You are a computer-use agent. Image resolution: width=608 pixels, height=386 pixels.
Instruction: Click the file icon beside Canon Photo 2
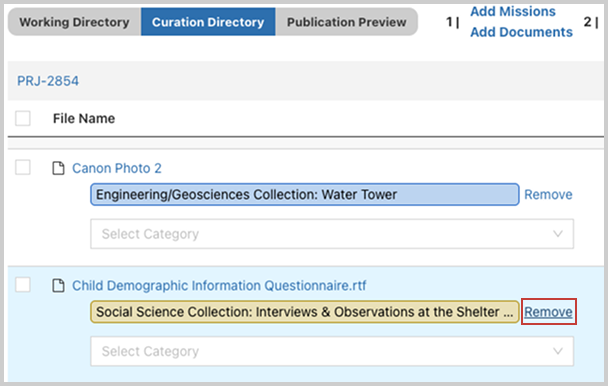[58, 168]
